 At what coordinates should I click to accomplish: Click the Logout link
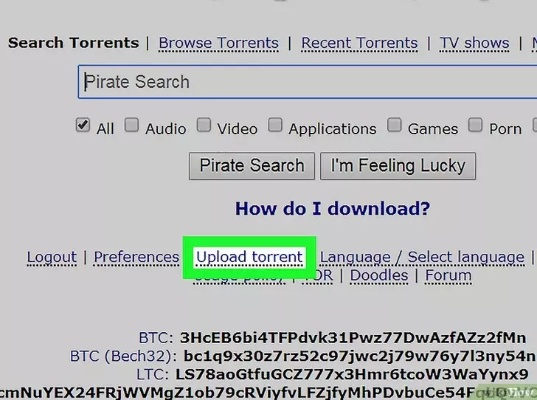52,257
